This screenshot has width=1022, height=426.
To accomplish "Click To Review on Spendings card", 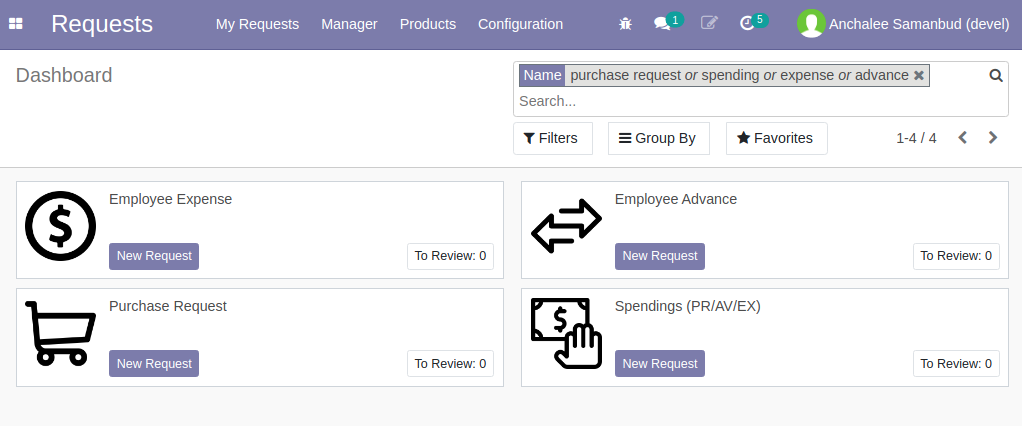I will pyautogui.click(x=956, y=363).
